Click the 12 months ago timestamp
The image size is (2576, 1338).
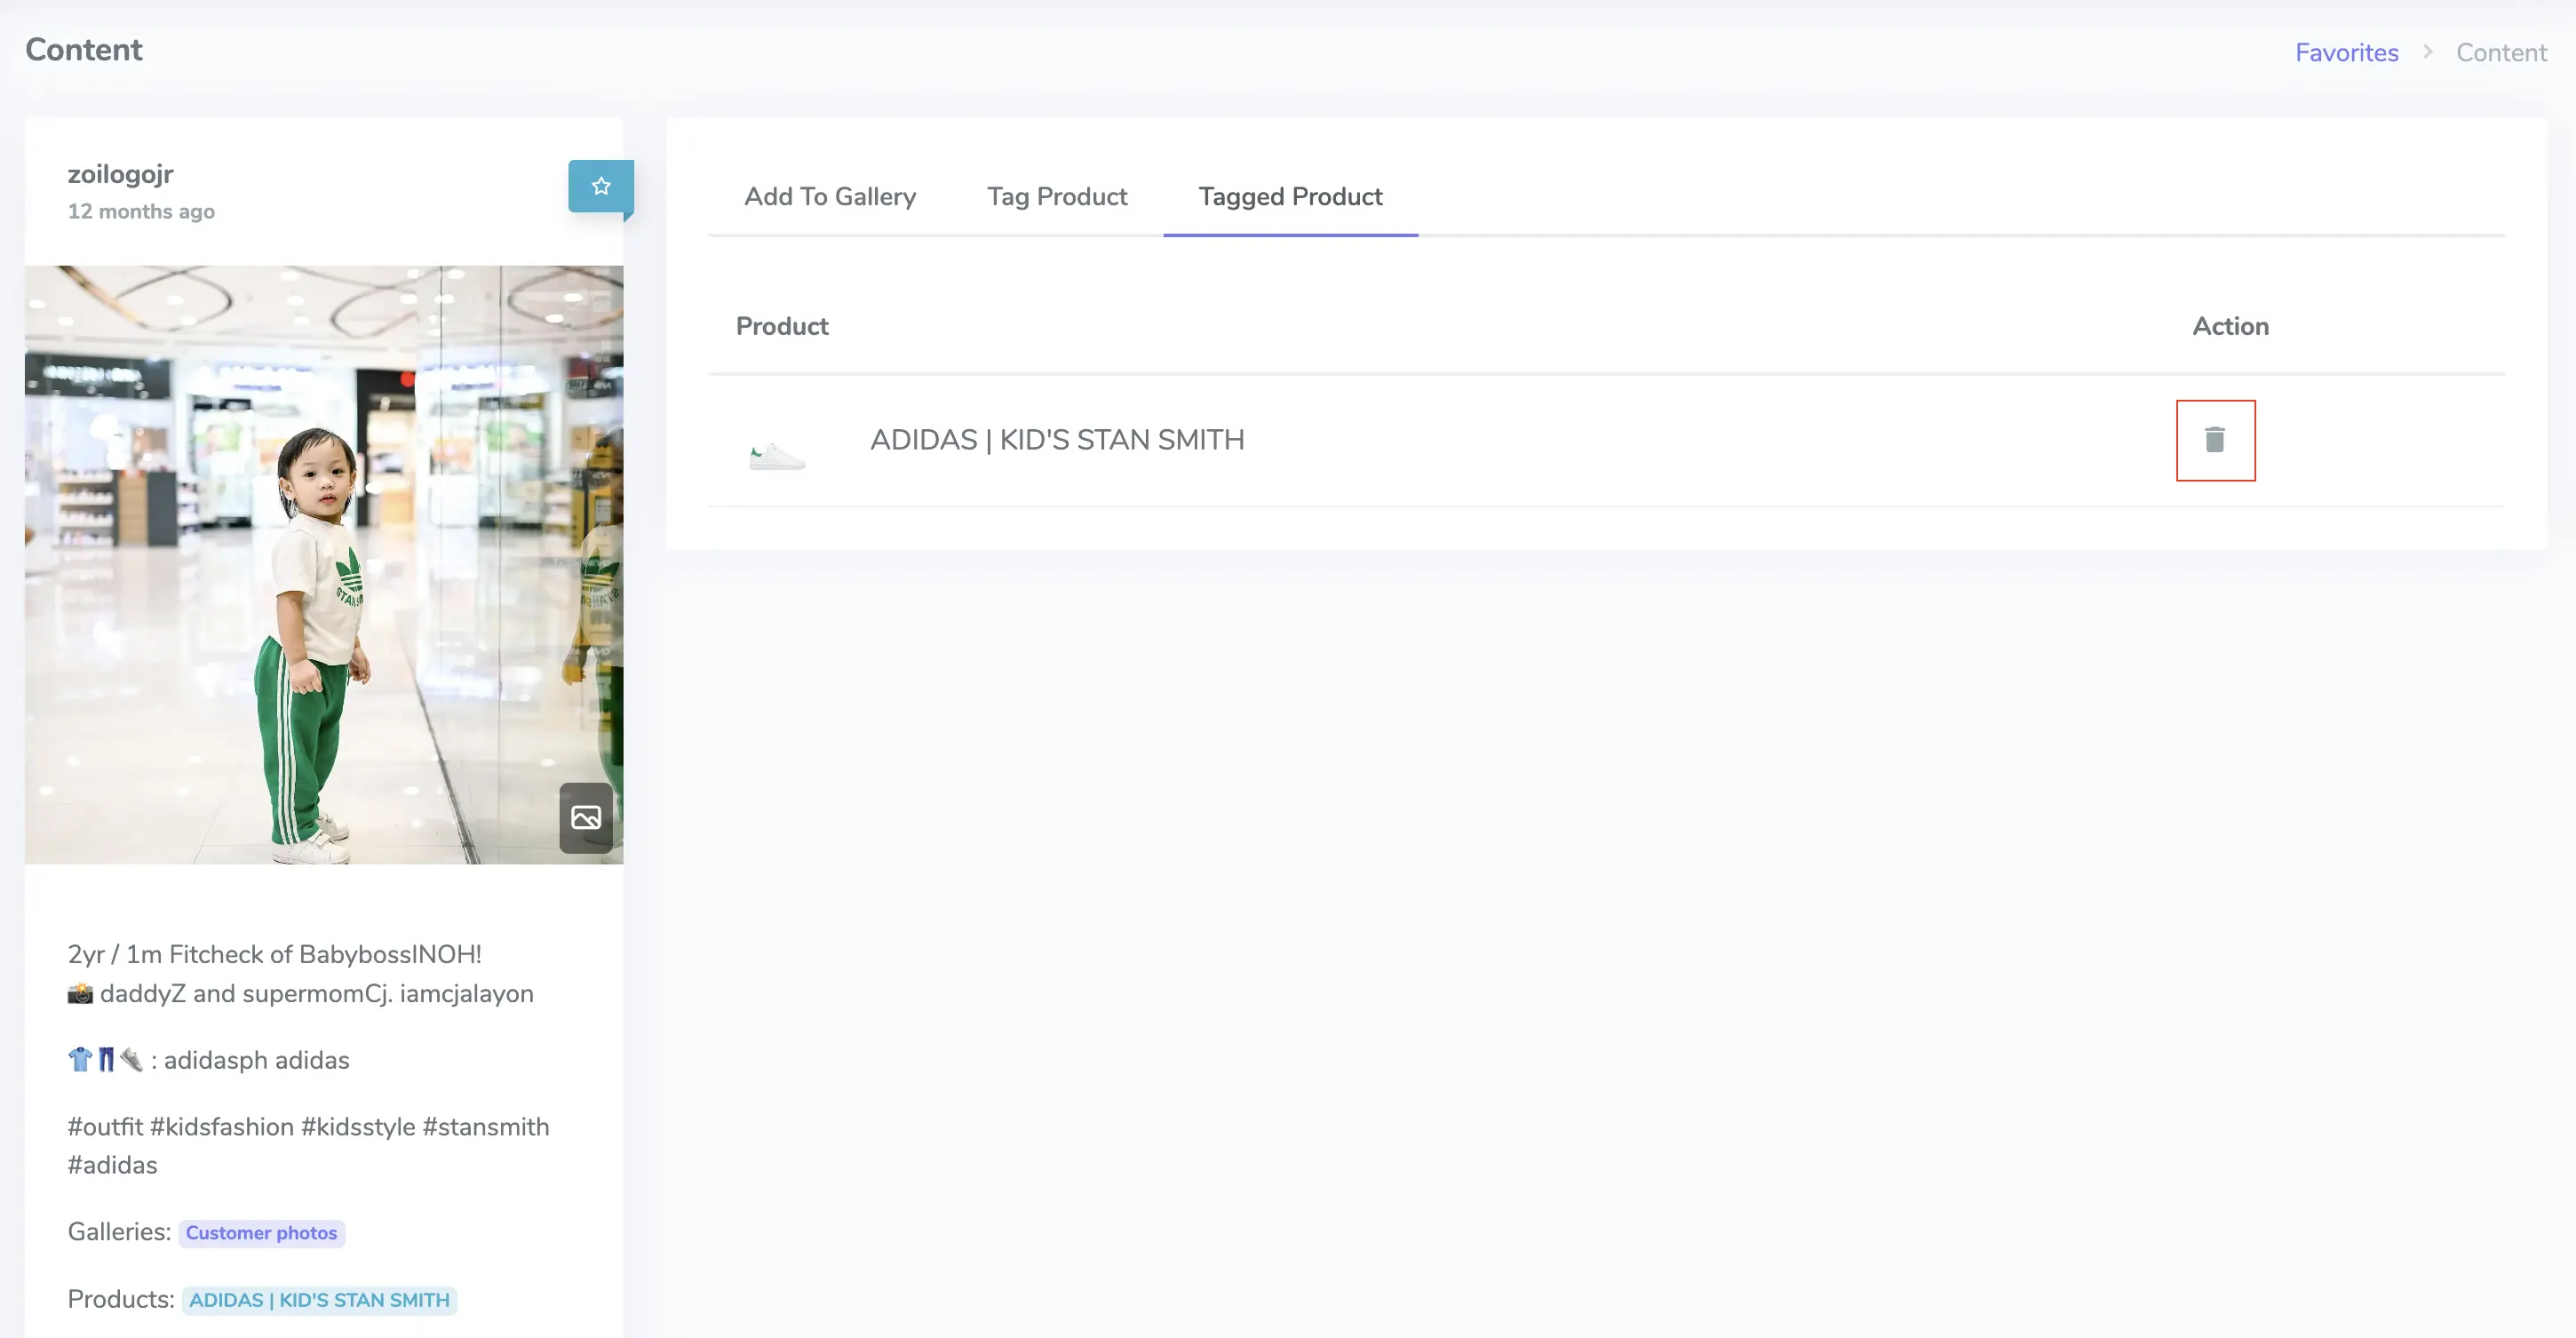click(x=141, y=211)
